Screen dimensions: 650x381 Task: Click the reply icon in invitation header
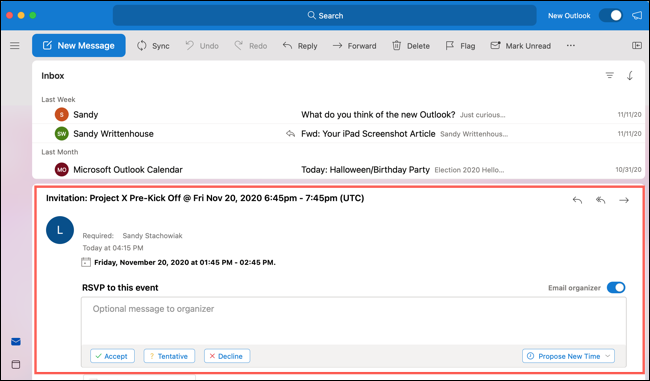[577, 200]
